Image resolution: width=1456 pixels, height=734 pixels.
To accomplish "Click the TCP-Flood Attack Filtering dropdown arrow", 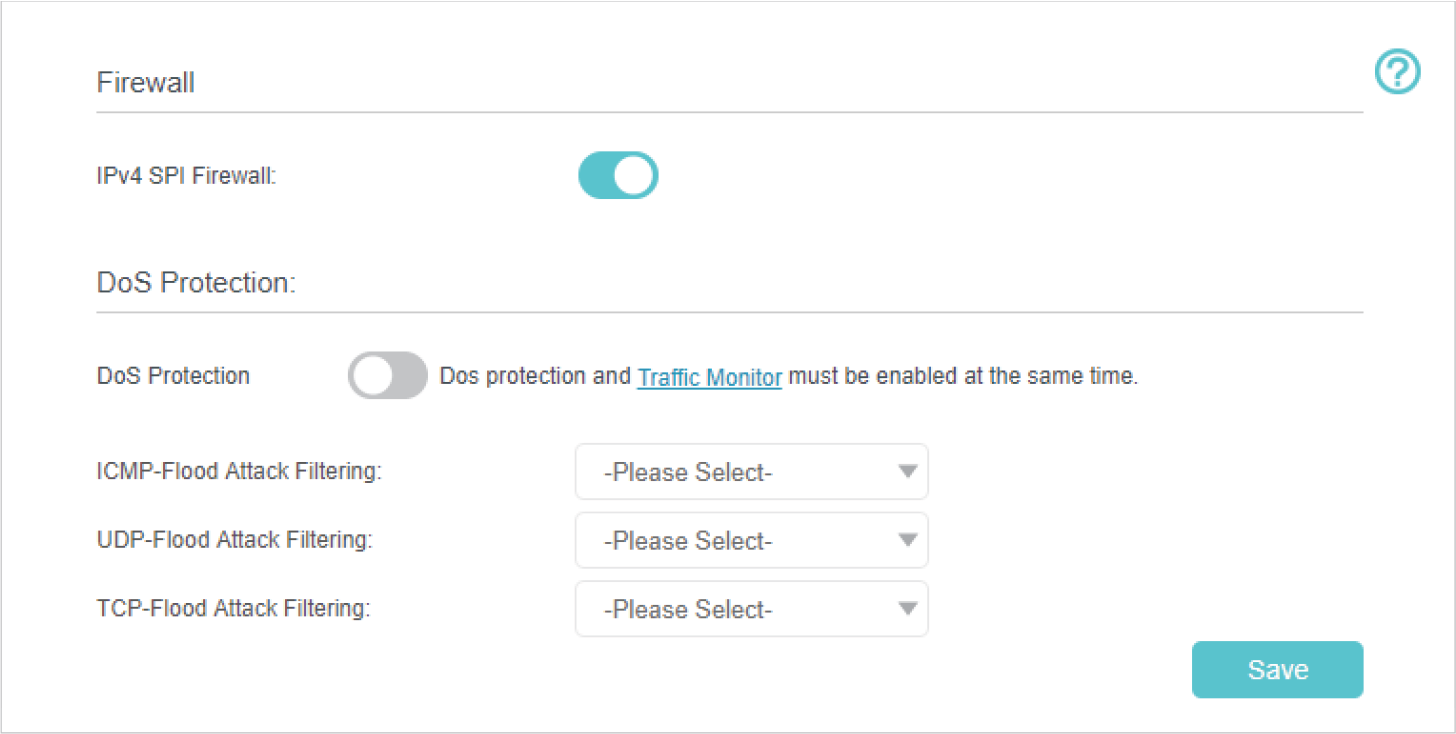I will [x=907, y=609].
